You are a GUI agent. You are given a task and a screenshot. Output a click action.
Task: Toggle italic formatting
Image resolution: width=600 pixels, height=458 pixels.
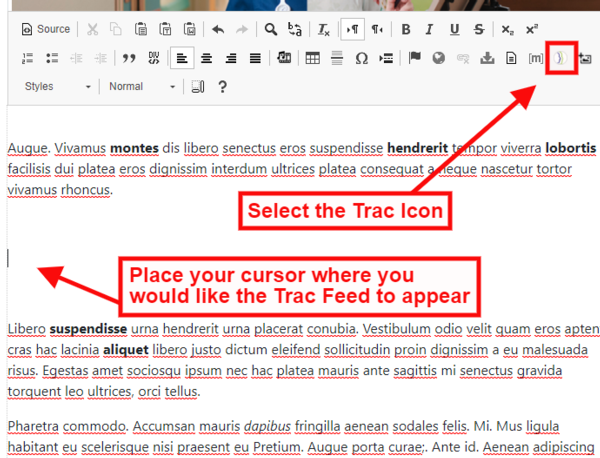click(429, 29)
